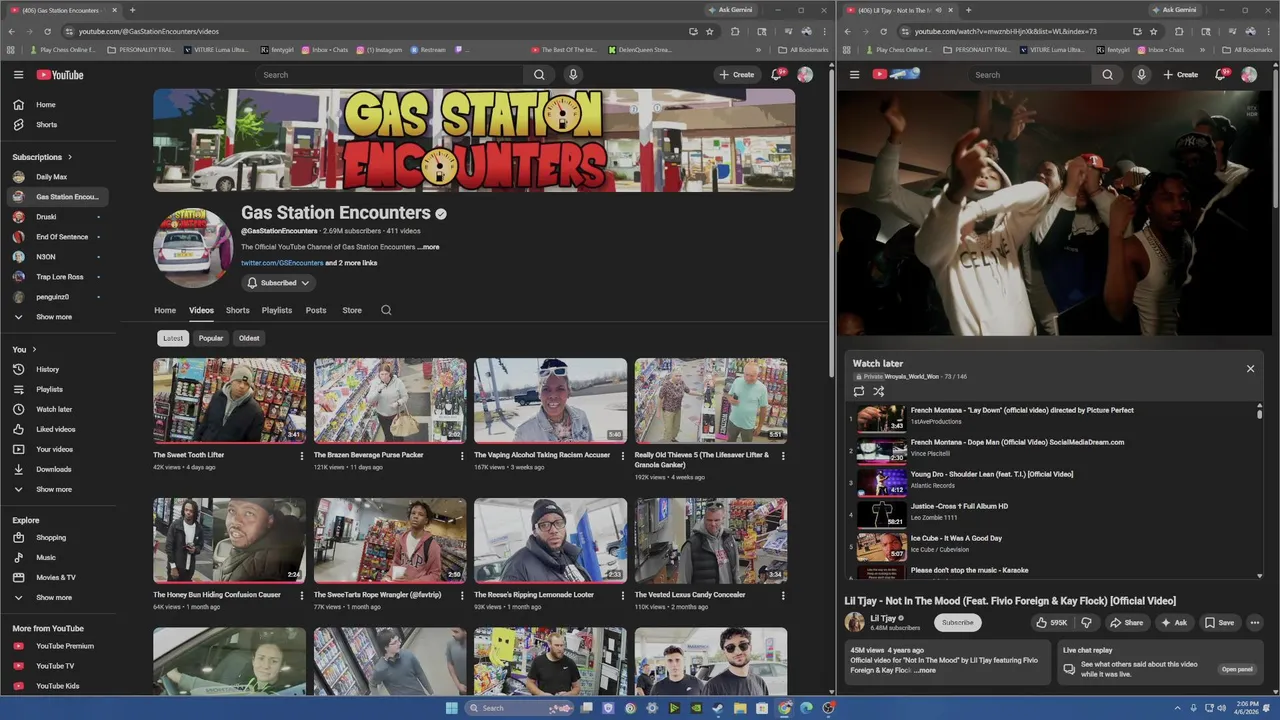Search within the Gas Station Encounters channel
This screenshot has width=1280, height=720.
tap(386, 310)
